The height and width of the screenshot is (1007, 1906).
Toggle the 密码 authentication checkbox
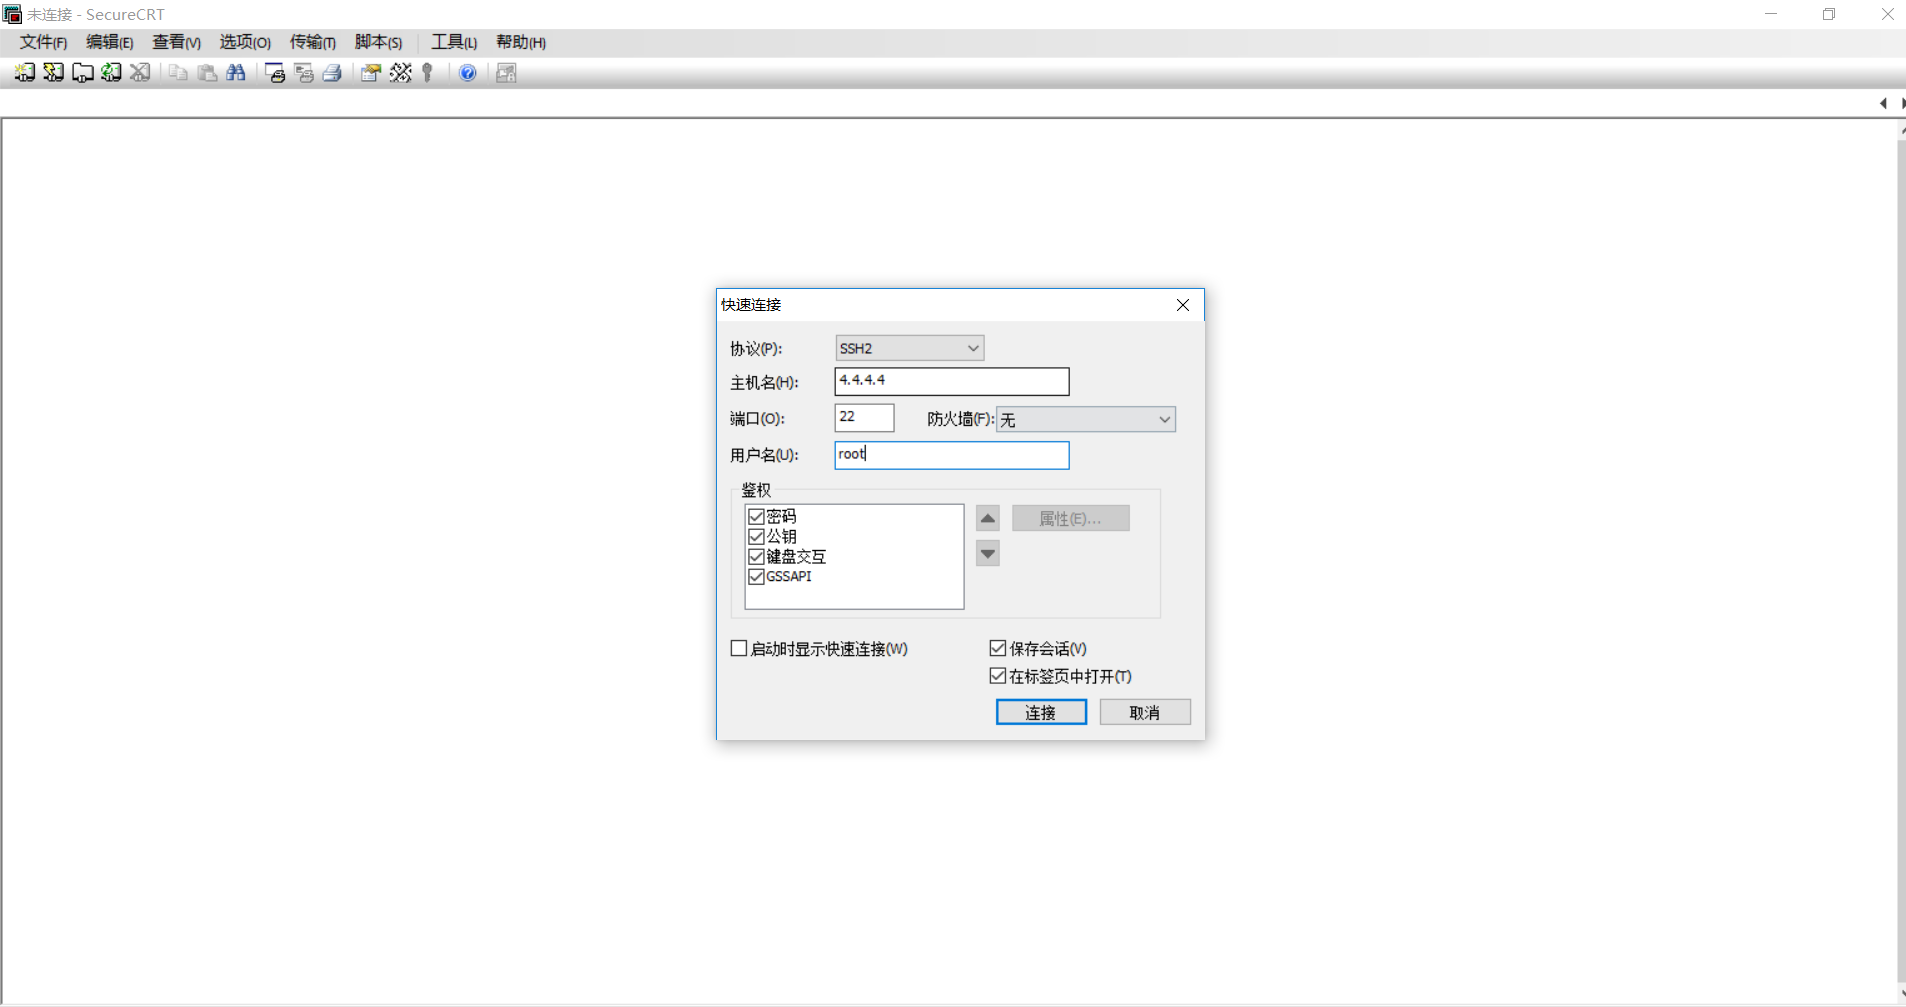coord(756,516)
